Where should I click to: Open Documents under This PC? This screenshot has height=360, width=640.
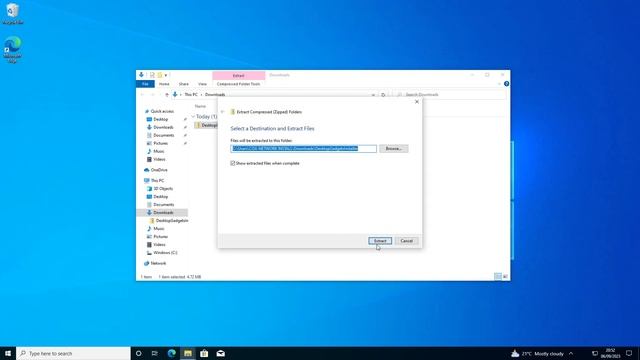[x=163, y=204]
